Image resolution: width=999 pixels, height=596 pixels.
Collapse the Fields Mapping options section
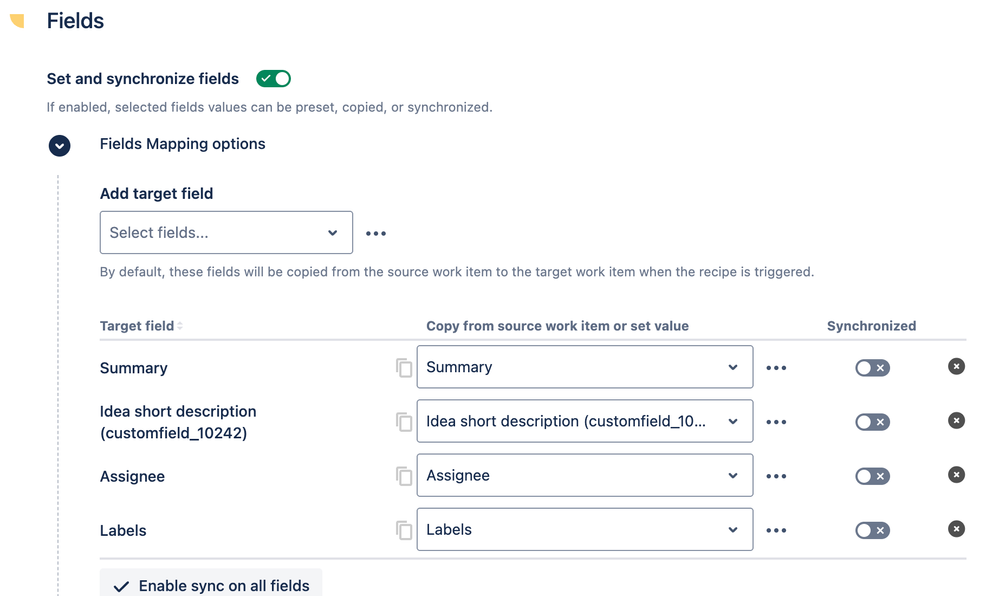pos(60,145)
